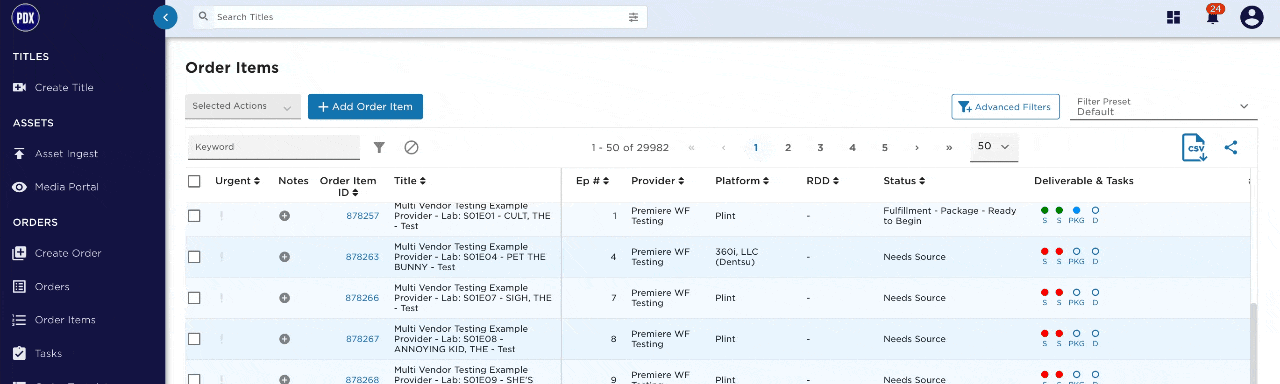The image size is (1280, 384).
Task: Change rows per page from 50
Action: (x=994, y=146)
